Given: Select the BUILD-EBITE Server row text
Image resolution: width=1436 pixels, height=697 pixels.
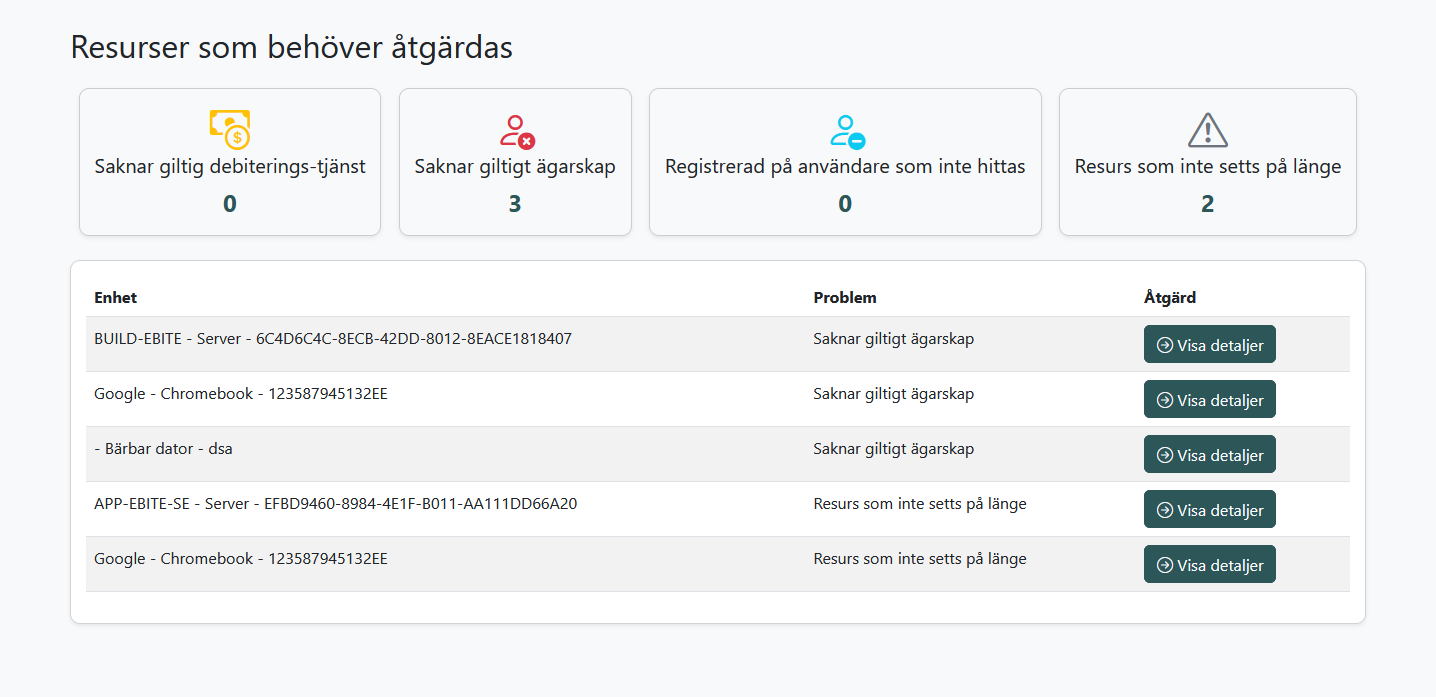Looking at the screenshot, I should (x=333, y=339).
